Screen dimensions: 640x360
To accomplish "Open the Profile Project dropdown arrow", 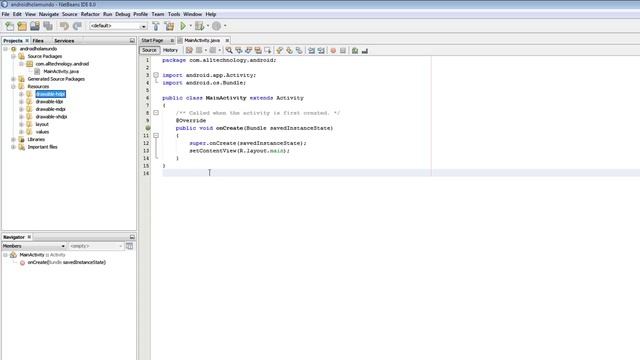I will pos(225,26).
